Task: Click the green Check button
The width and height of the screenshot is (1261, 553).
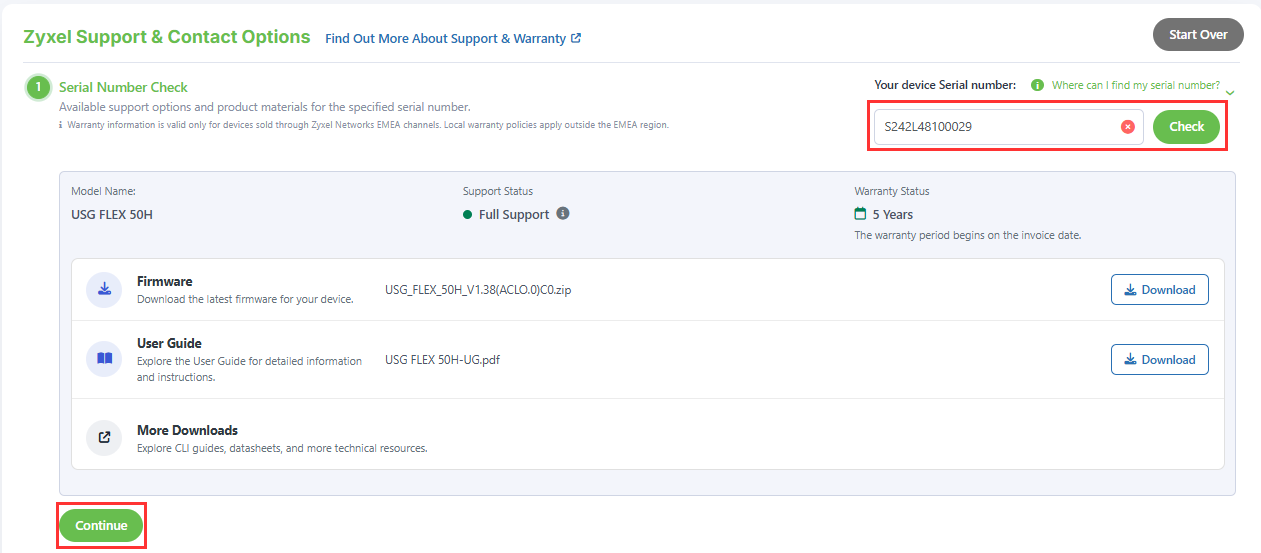Action: pyautogui.click(x=1186, y=127)
